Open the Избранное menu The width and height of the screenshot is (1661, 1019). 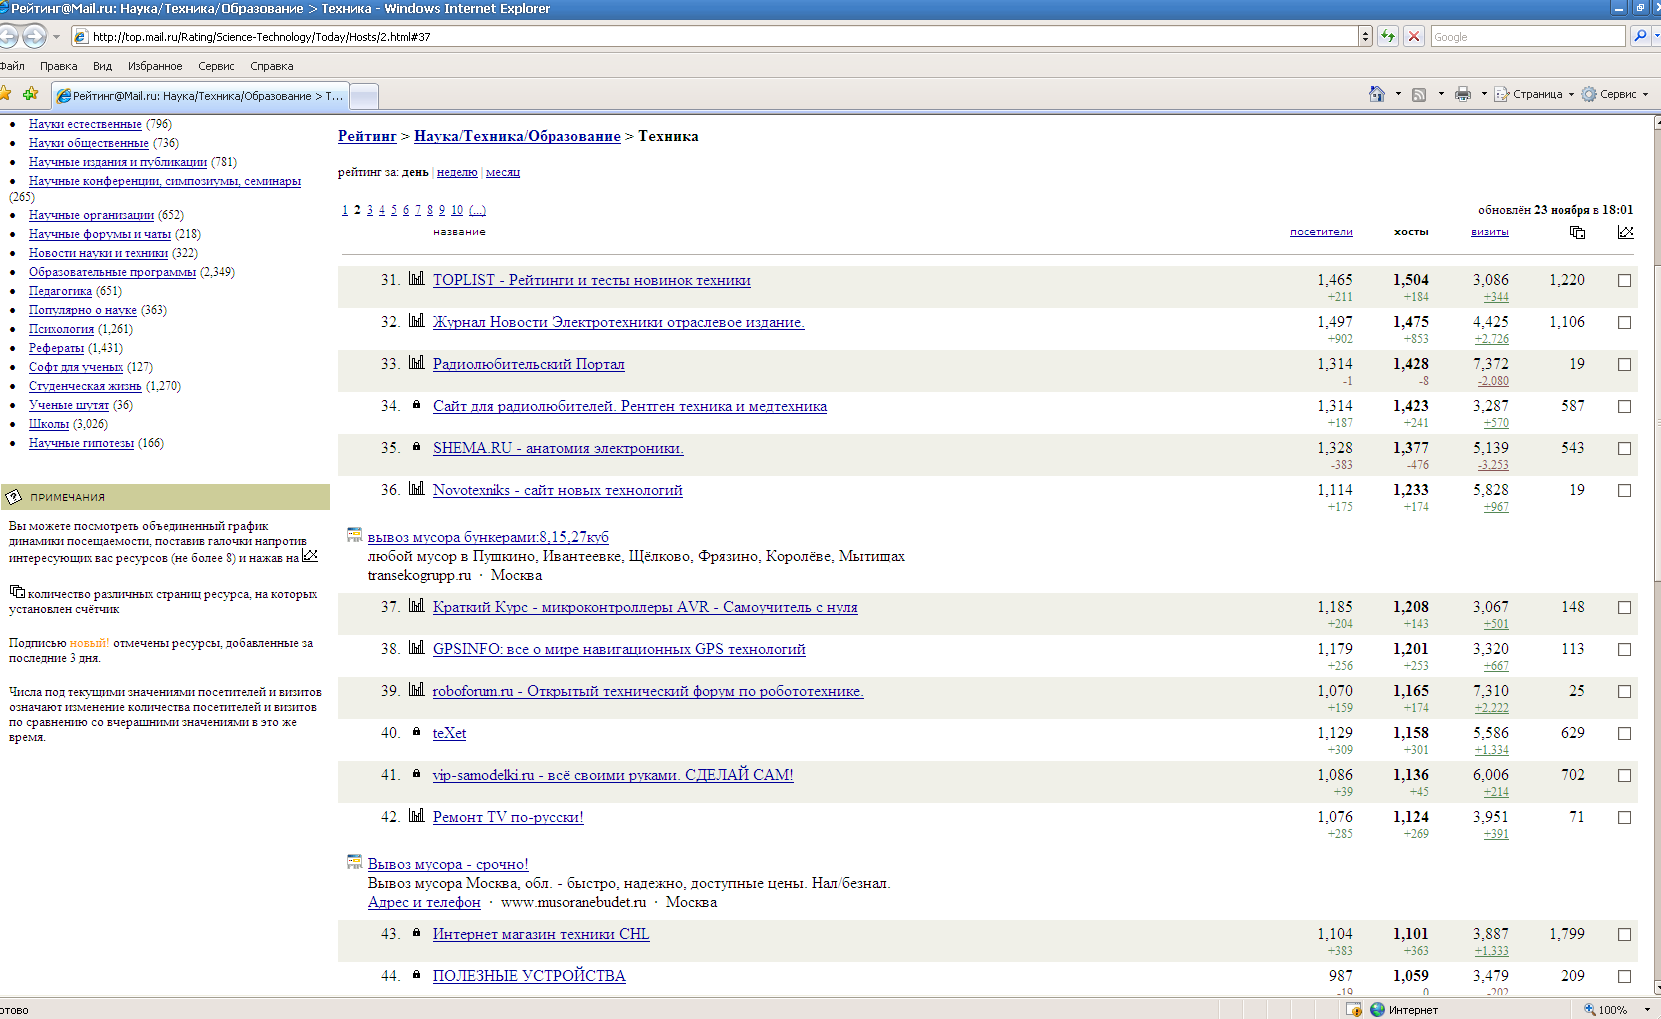tap(155, 66)
